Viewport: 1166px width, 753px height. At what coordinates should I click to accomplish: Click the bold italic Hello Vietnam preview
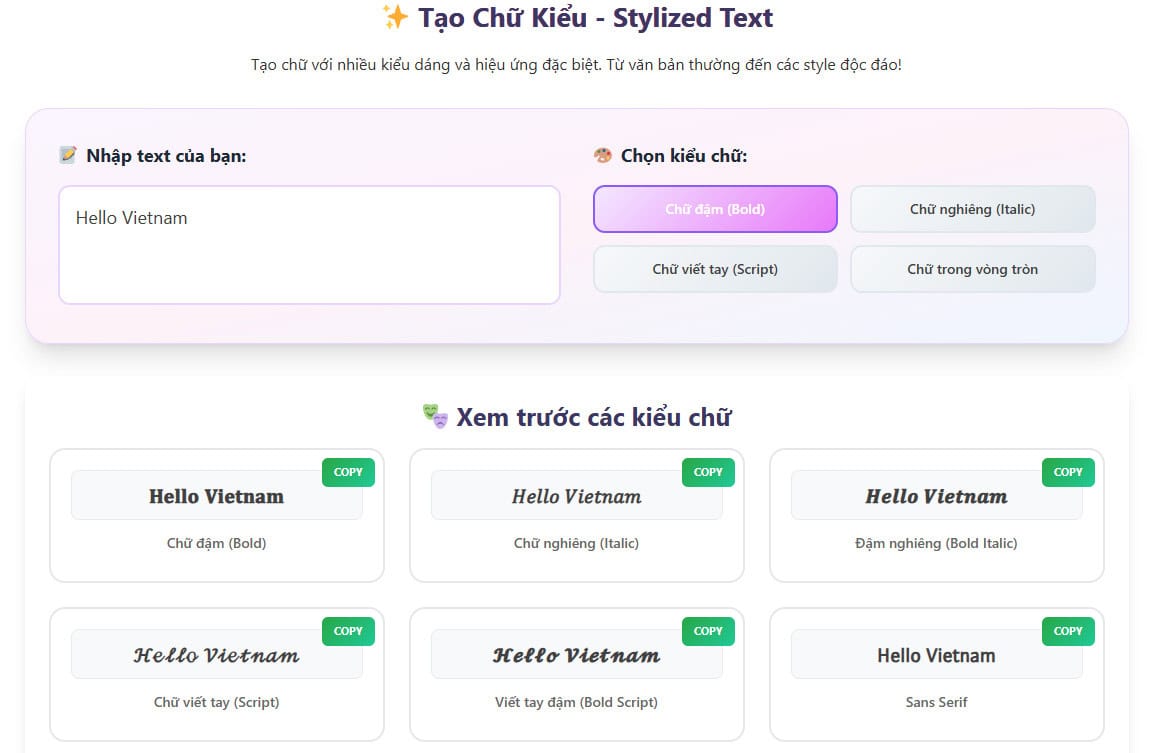tap(936, 496)
